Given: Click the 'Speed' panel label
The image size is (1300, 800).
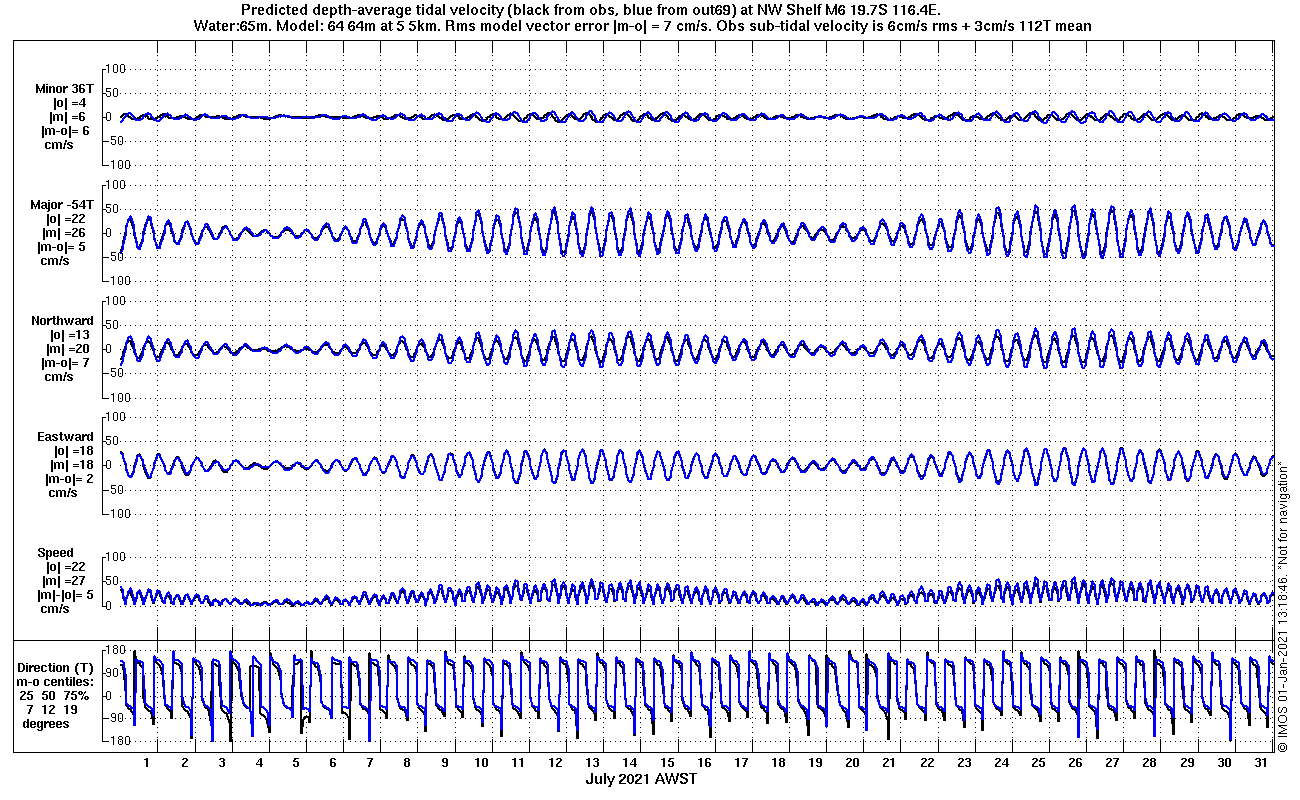Looking at the screenshot, I should pos(55,553).
